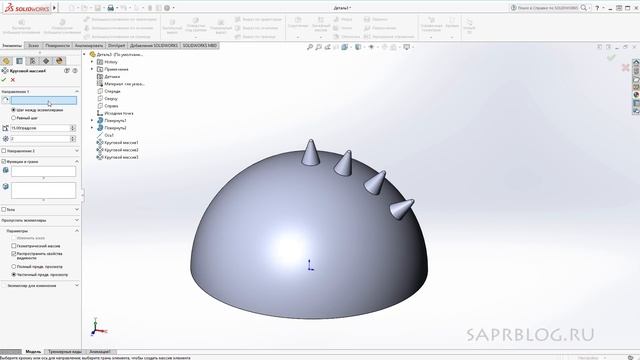Click the features to pattern selection box
The image size is (640, 360).
click(x=44, y=171)
